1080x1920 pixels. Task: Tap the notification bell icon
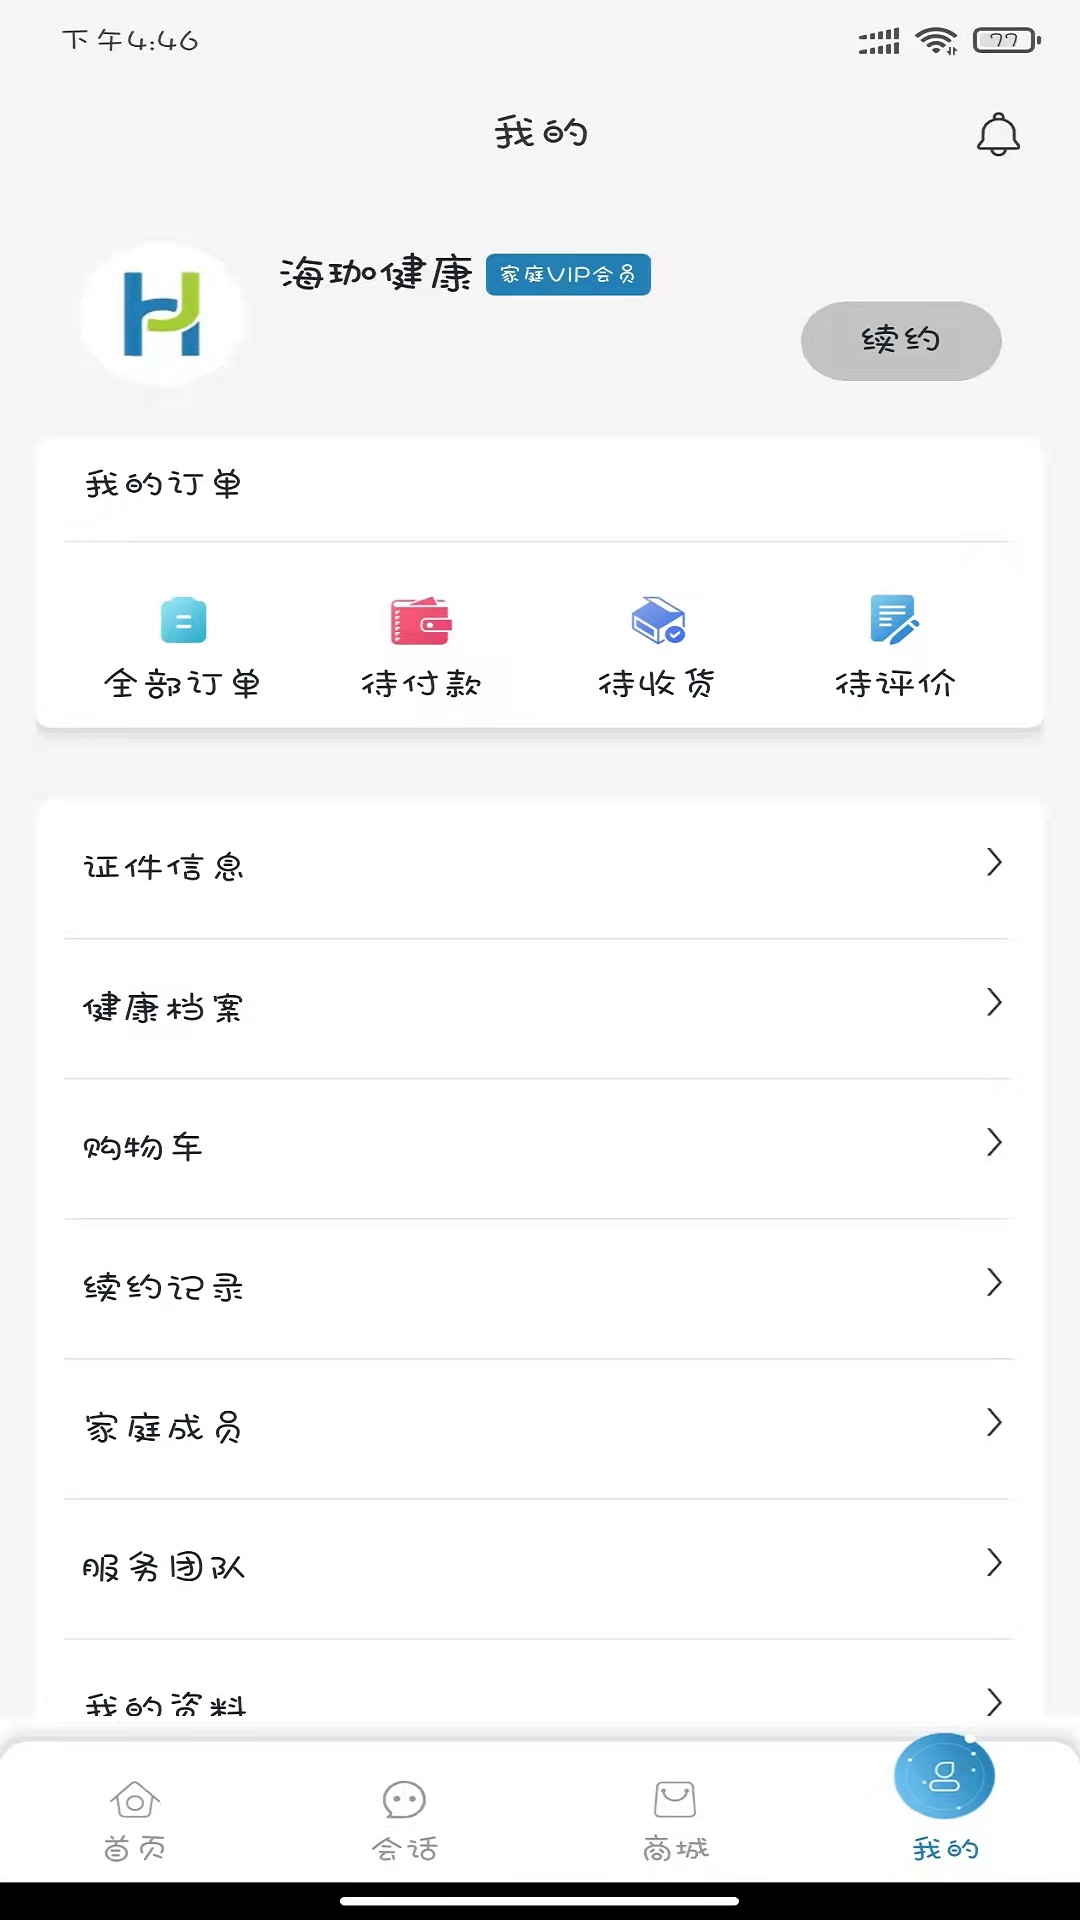click(x=997, y=135)
